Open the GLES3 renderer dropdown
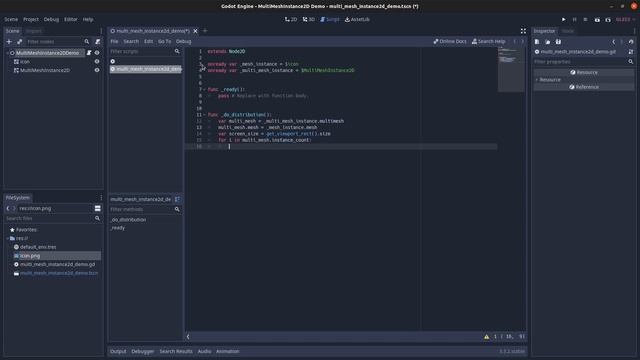 625,19
